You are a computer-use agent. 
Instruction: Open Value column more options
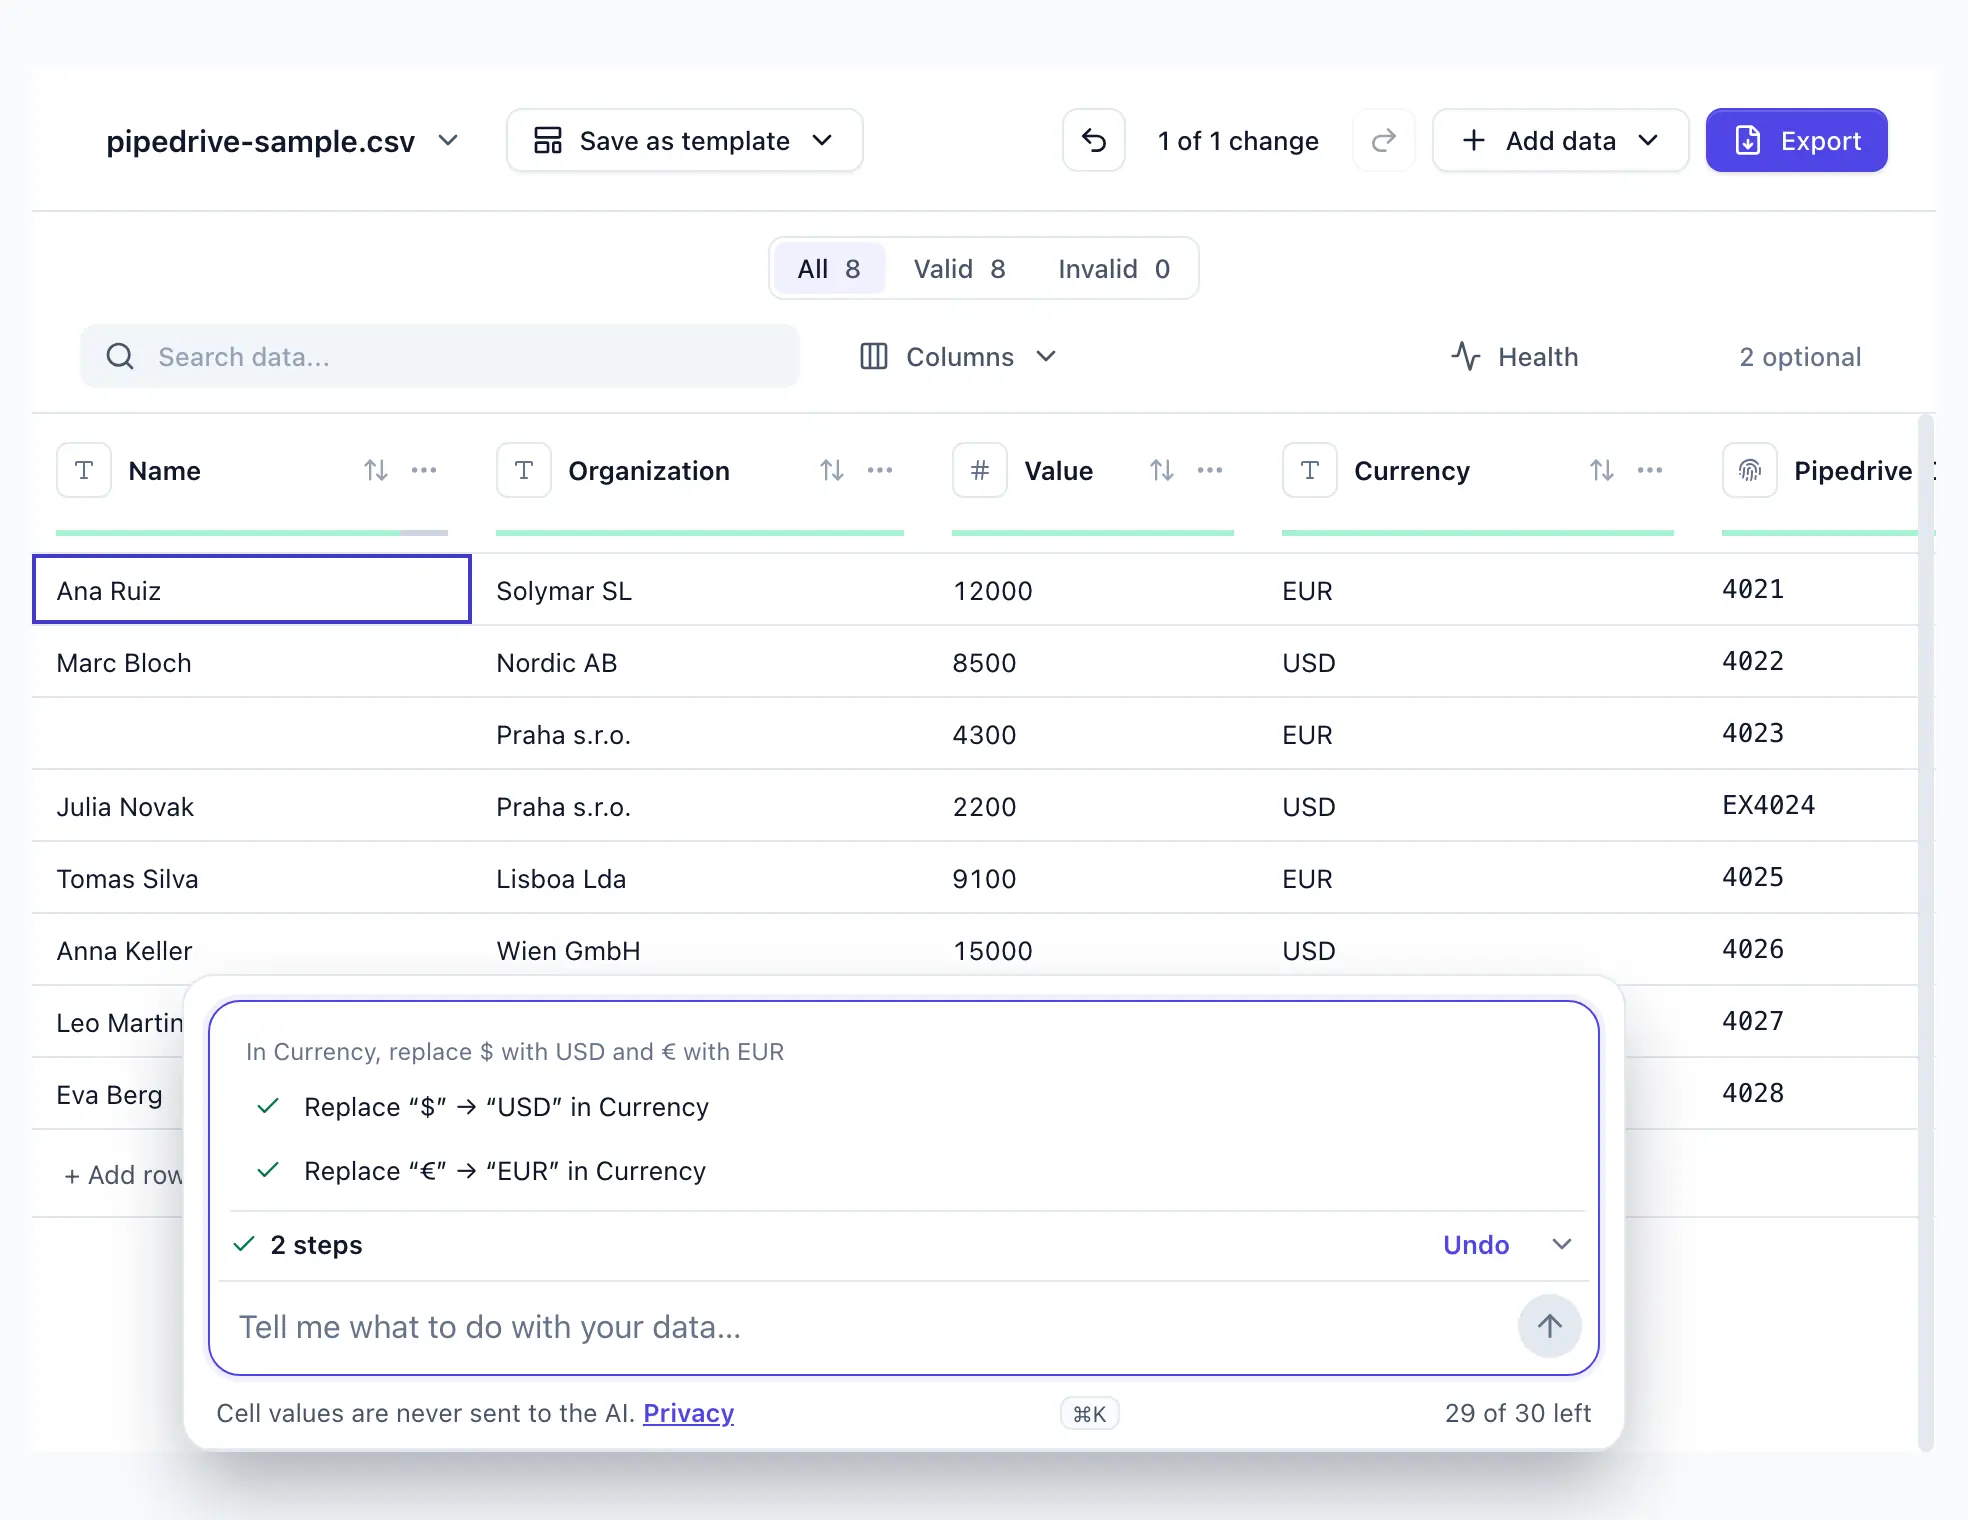coord(1210,470)
